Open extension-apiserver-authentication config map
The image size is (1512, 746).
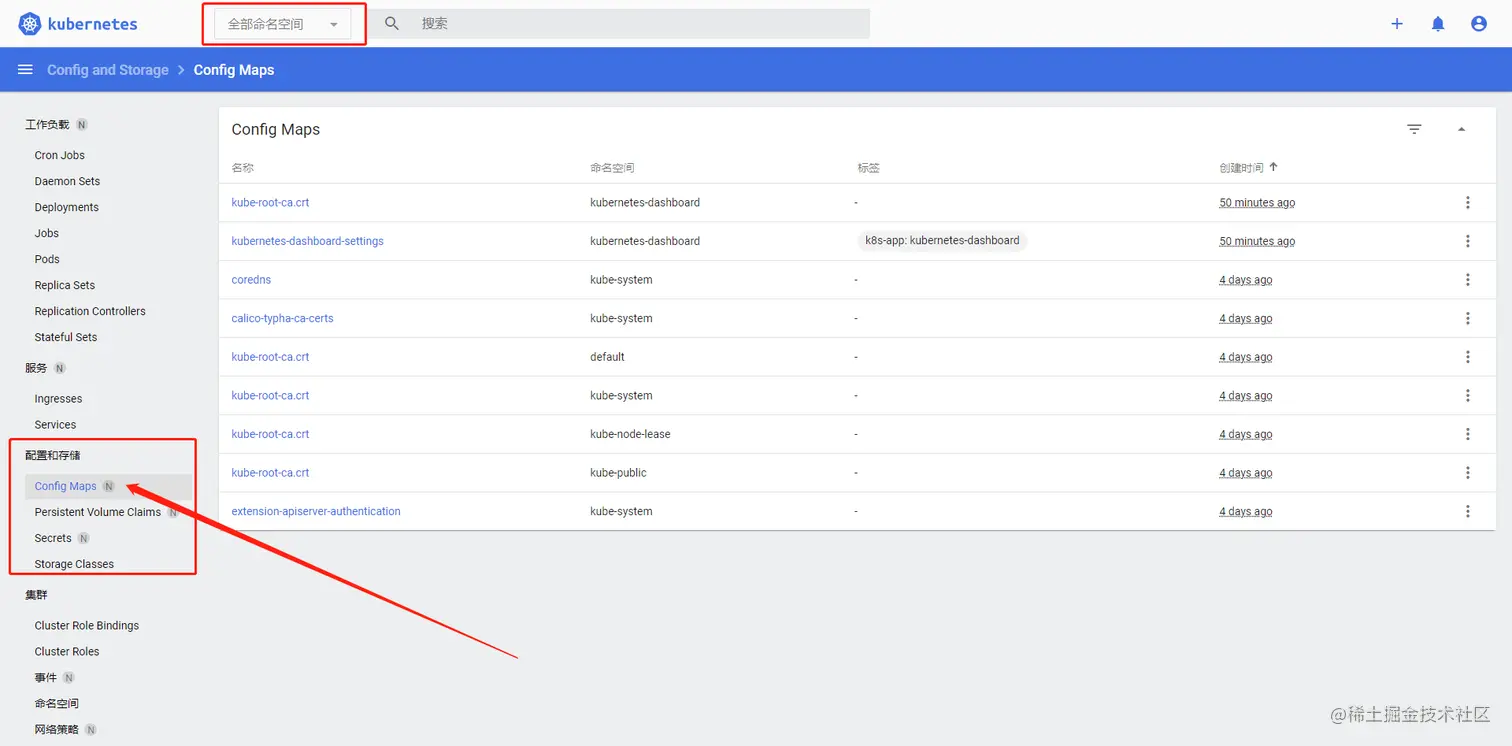coord(316,511)
